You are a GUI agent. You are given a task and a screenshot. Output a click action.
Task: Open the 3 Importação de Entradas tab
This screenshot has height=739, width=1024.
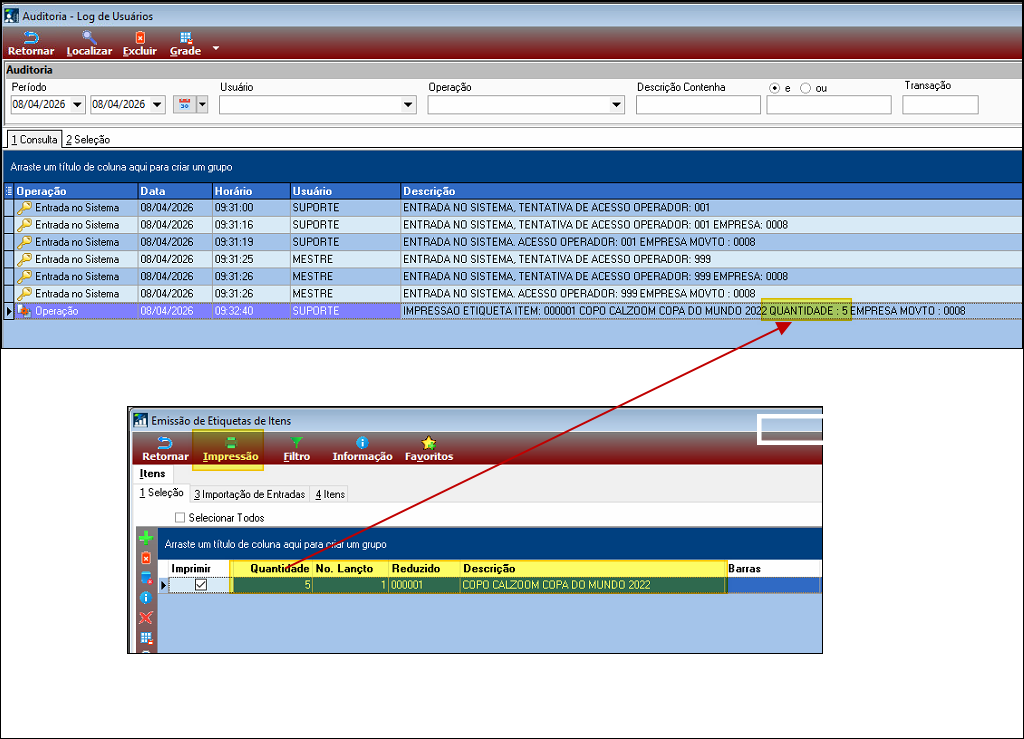[x=250, y=494]
